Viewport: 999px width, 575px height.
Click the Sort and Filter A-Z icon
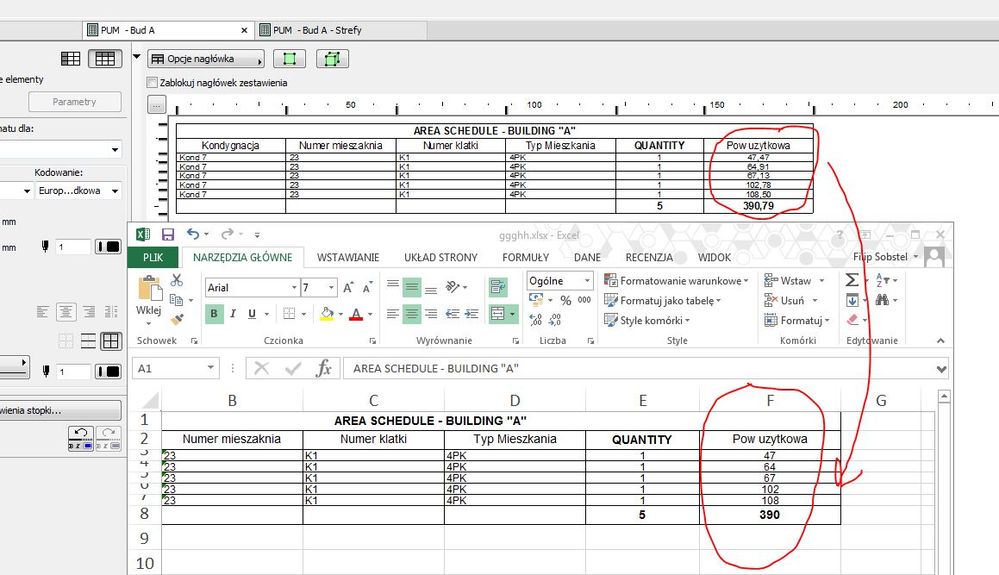point(882,280)
